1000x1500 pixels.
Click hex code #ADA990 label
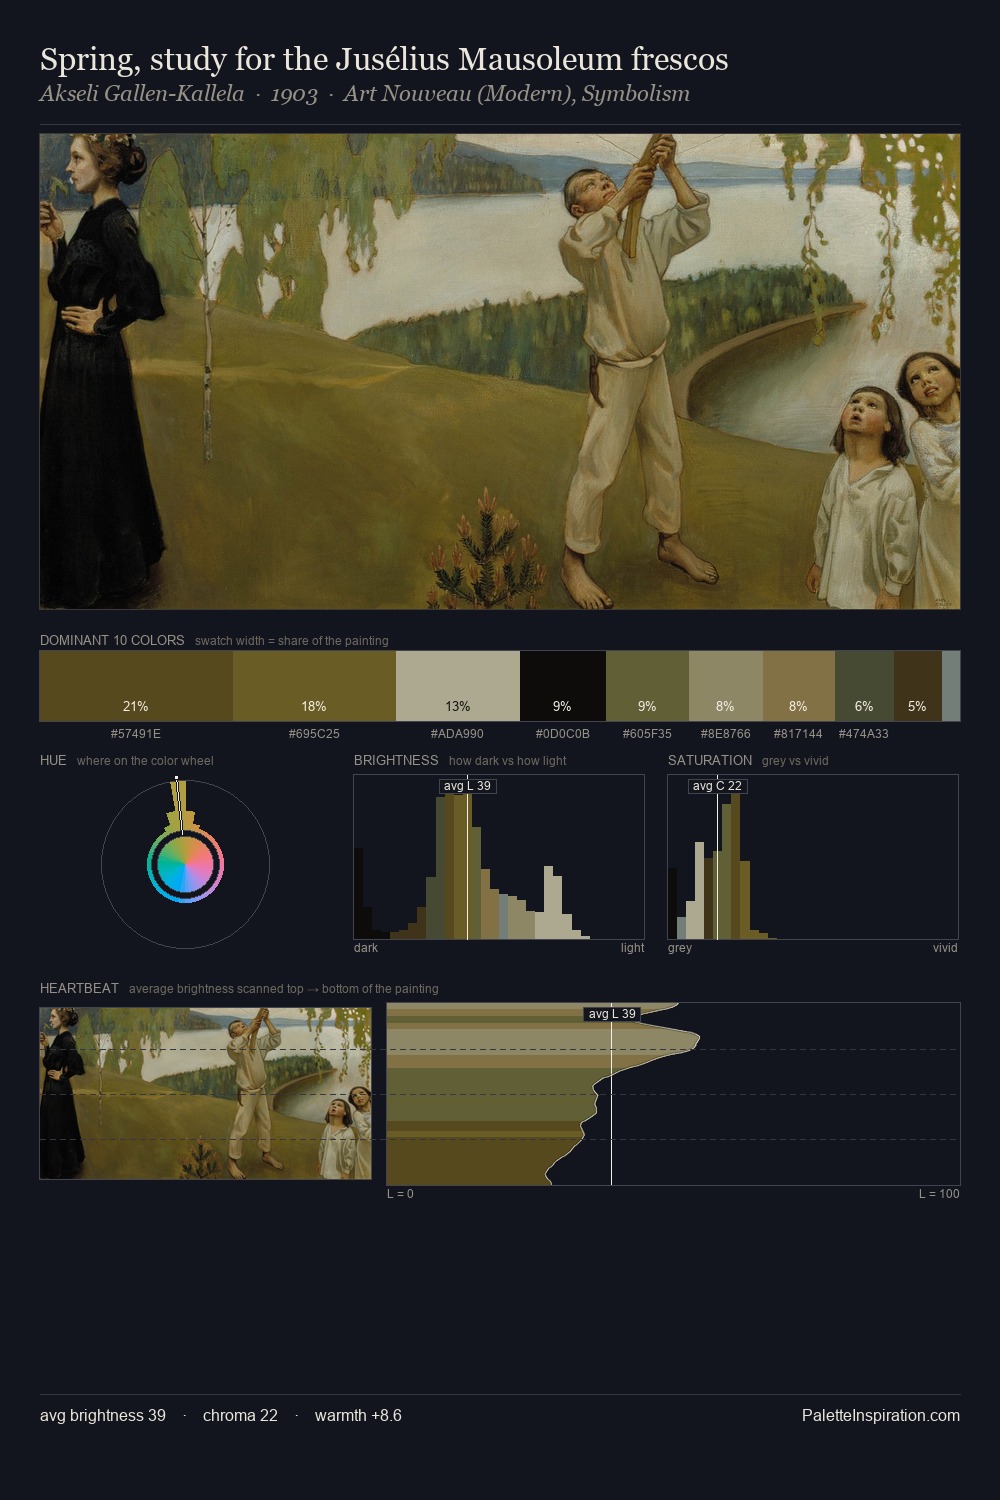tap(458, 734)
